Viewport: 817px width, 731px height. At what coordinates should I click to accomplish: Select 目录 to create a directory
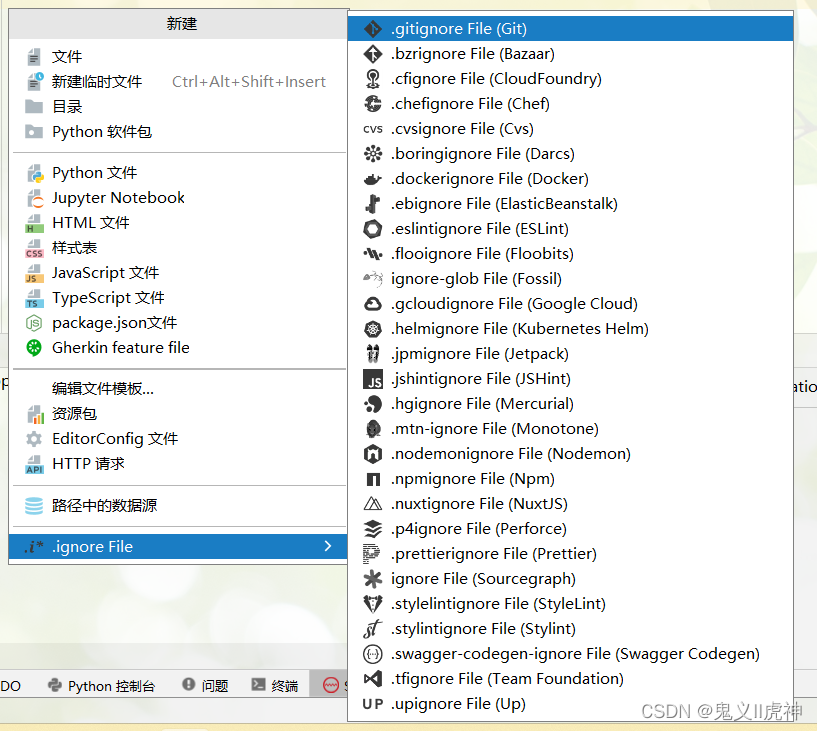178,106
